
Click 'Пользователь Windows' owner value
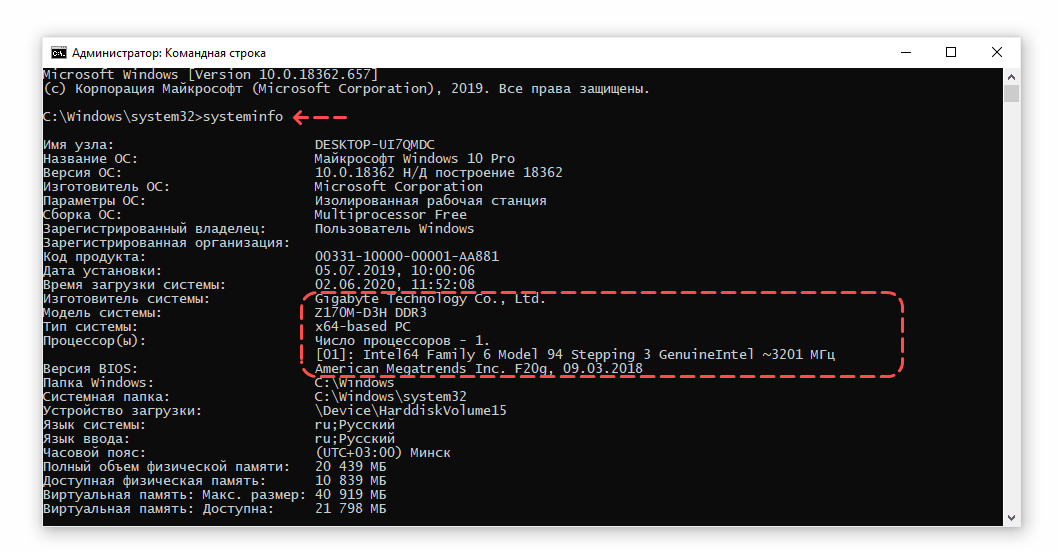click(395, 229)
